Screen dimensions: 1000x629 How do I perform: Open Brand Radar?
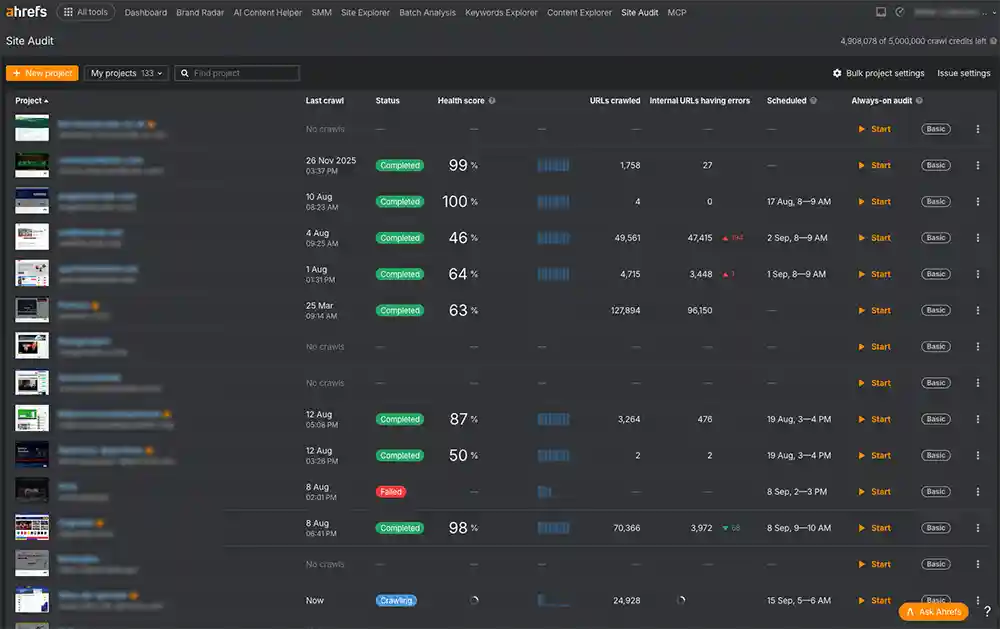point(200,13)
